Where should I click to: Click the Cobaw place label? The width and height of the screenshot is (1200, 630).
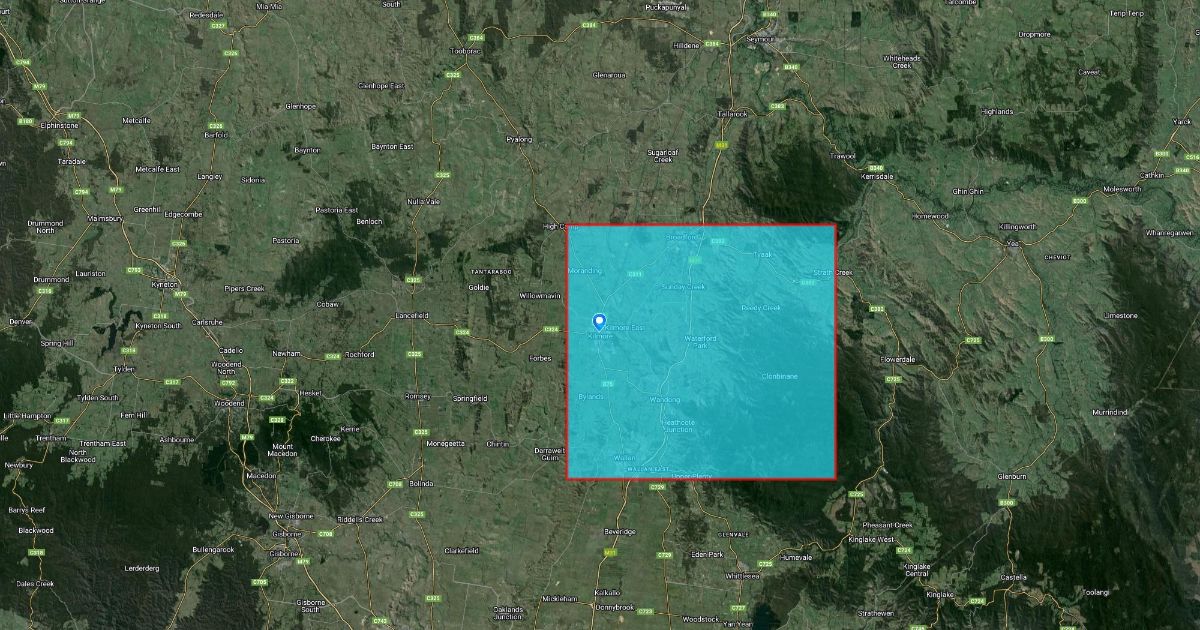coord(327,303)
